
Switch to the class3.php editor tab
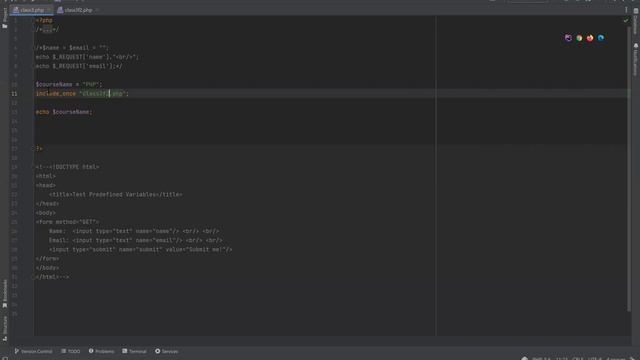32,10
